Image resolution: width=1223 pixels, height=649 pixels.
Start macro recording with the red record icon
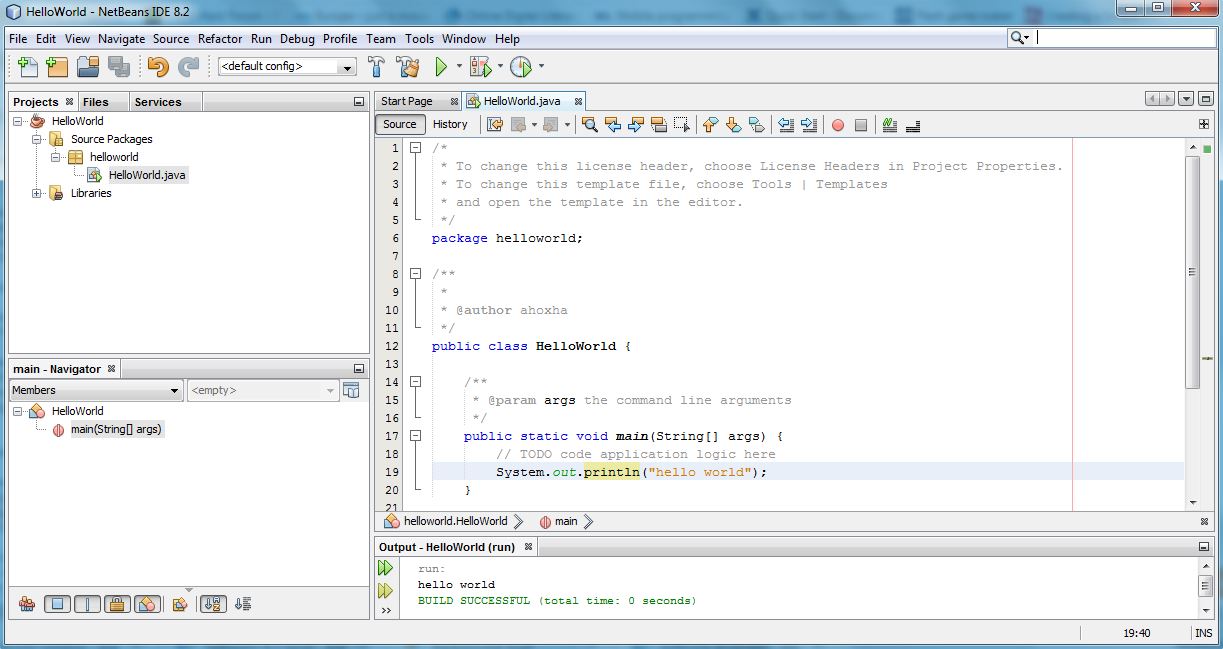[838, 124]
